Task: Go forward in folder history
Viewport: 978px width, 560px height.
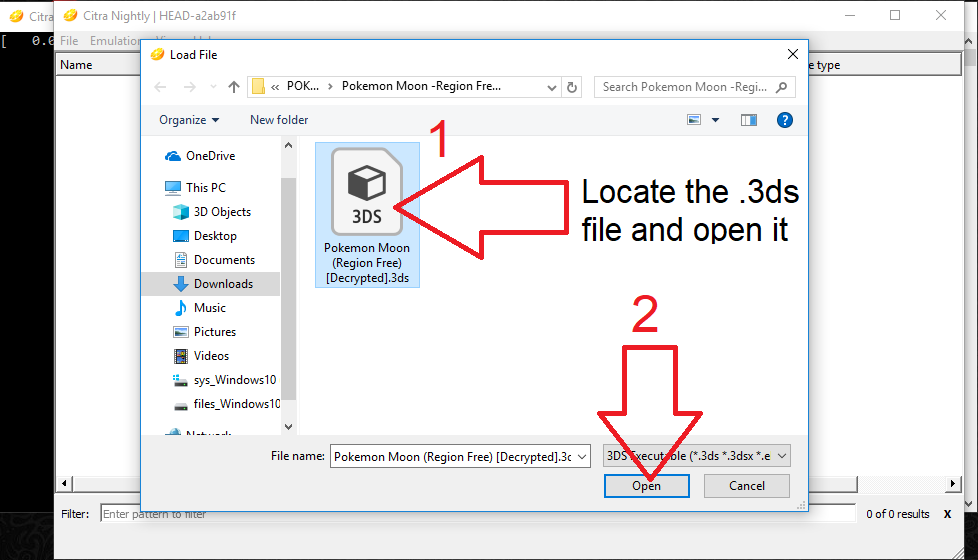Action: pyautogui.click(x=190, y=87)
